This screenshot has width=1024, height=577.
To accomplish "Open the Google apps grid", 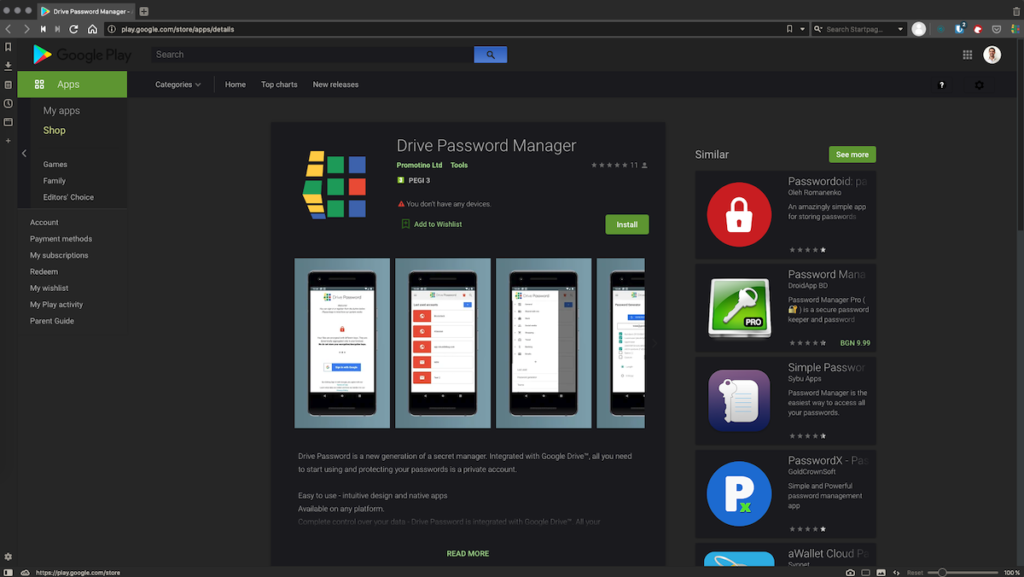I will 967,55.
